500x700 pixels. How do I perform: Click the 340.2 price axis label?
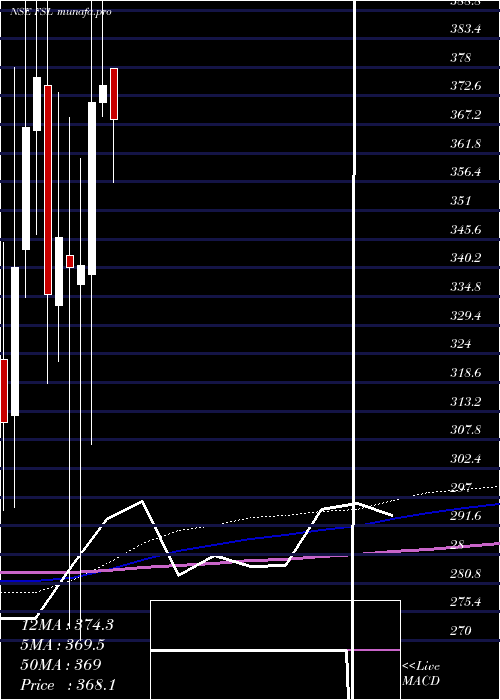coord(466,258)
